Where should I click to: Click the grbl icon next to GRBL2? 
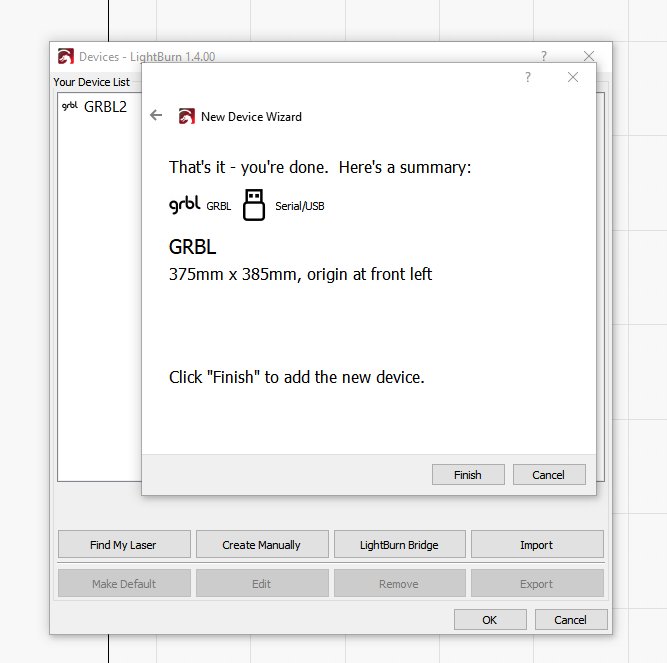click(70, 105)
